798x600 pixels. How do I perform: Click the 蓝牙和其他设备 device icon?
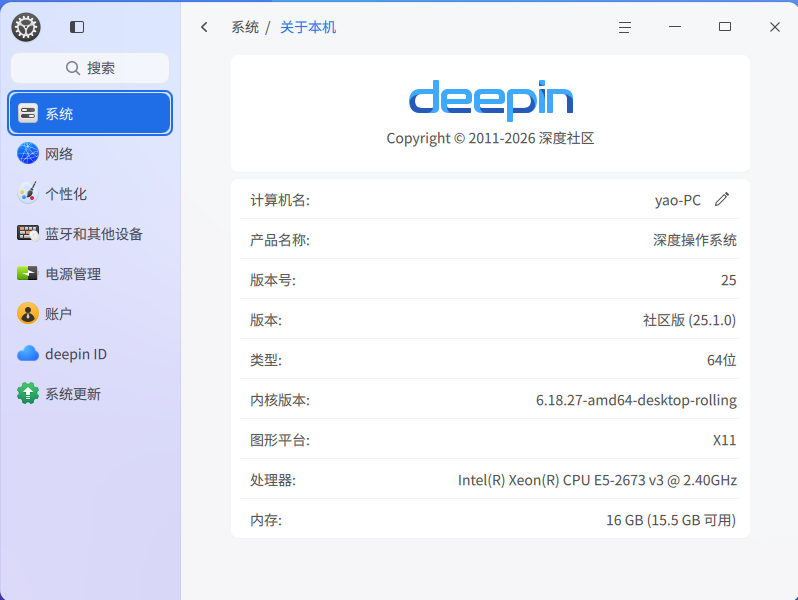coord(28,234)
